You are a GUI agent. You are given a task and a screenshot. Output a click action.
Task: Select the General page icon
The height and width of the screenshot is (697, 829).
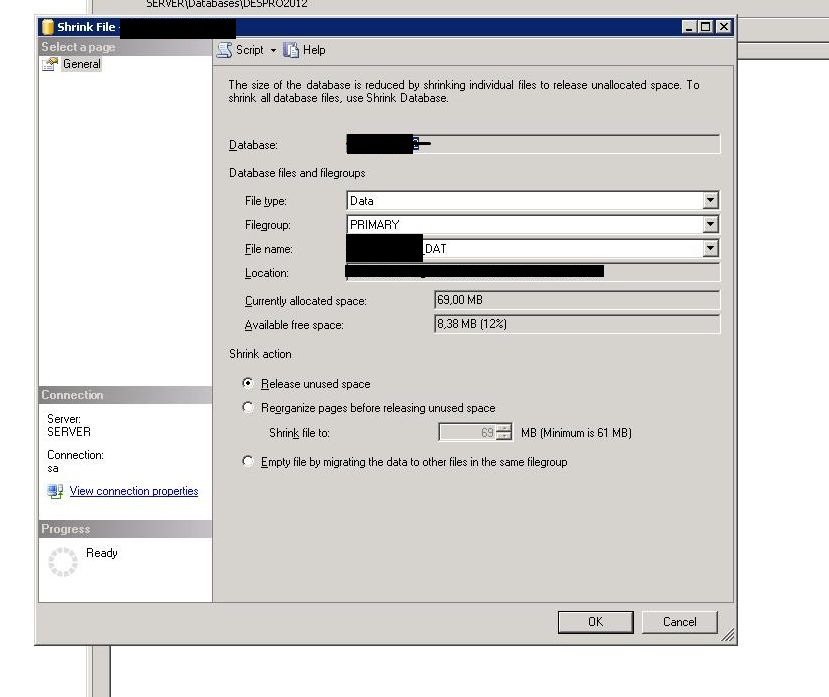coord(50,64)
